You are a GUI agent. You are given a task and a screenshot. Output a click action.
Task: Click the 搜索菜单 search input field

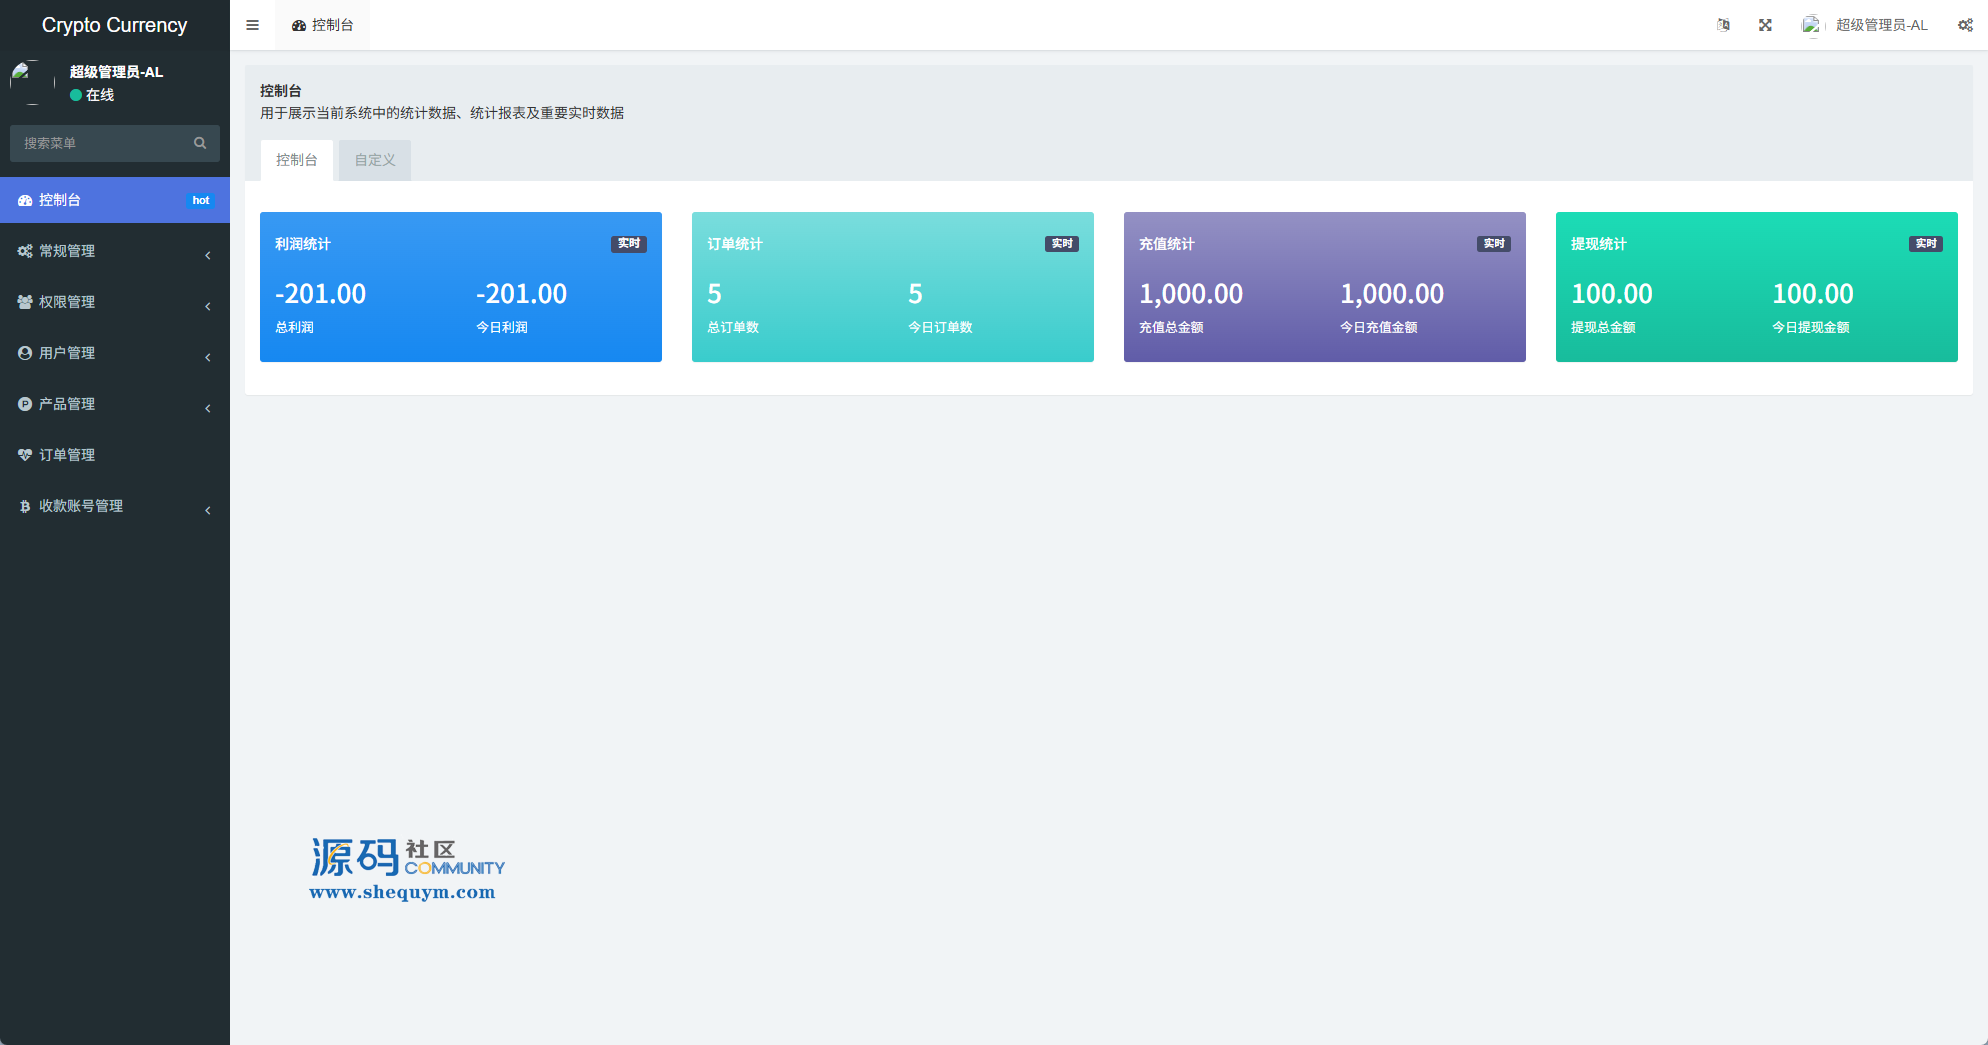100,143
